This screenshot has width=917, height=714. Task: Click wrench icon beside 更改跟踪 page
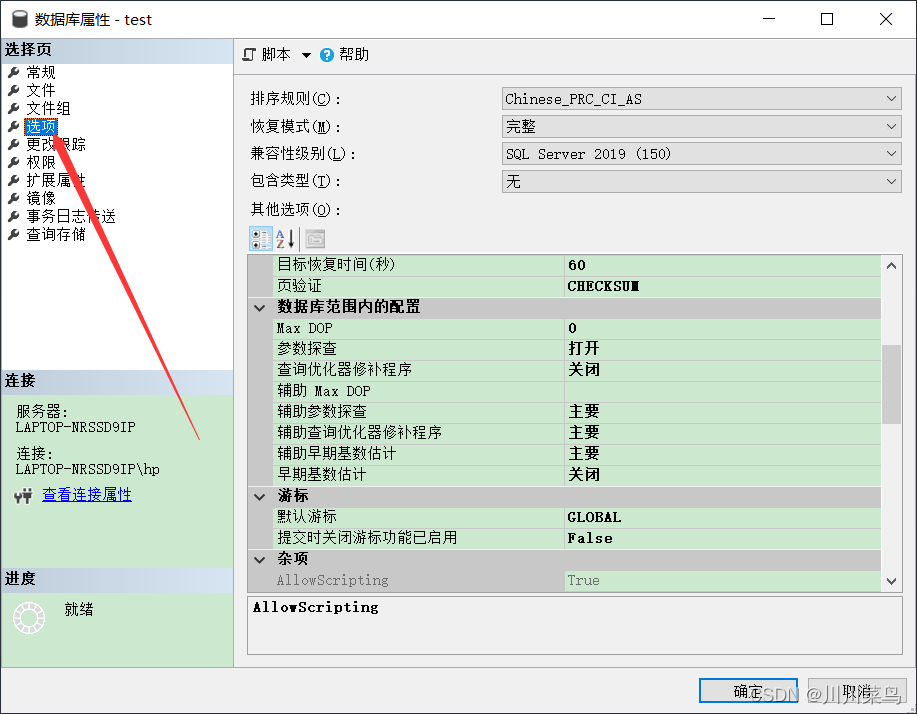click(13, 144)
